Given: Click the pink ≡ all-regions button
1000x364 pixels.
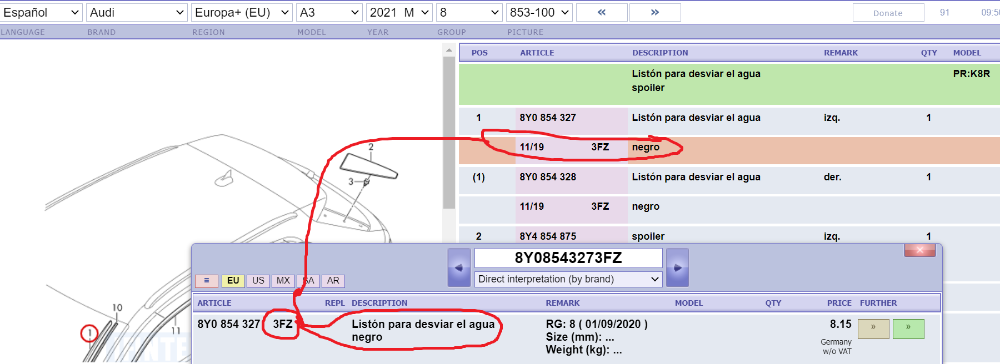Looking at the screenshot, I should pyautogui.click(x=207, y=280).
